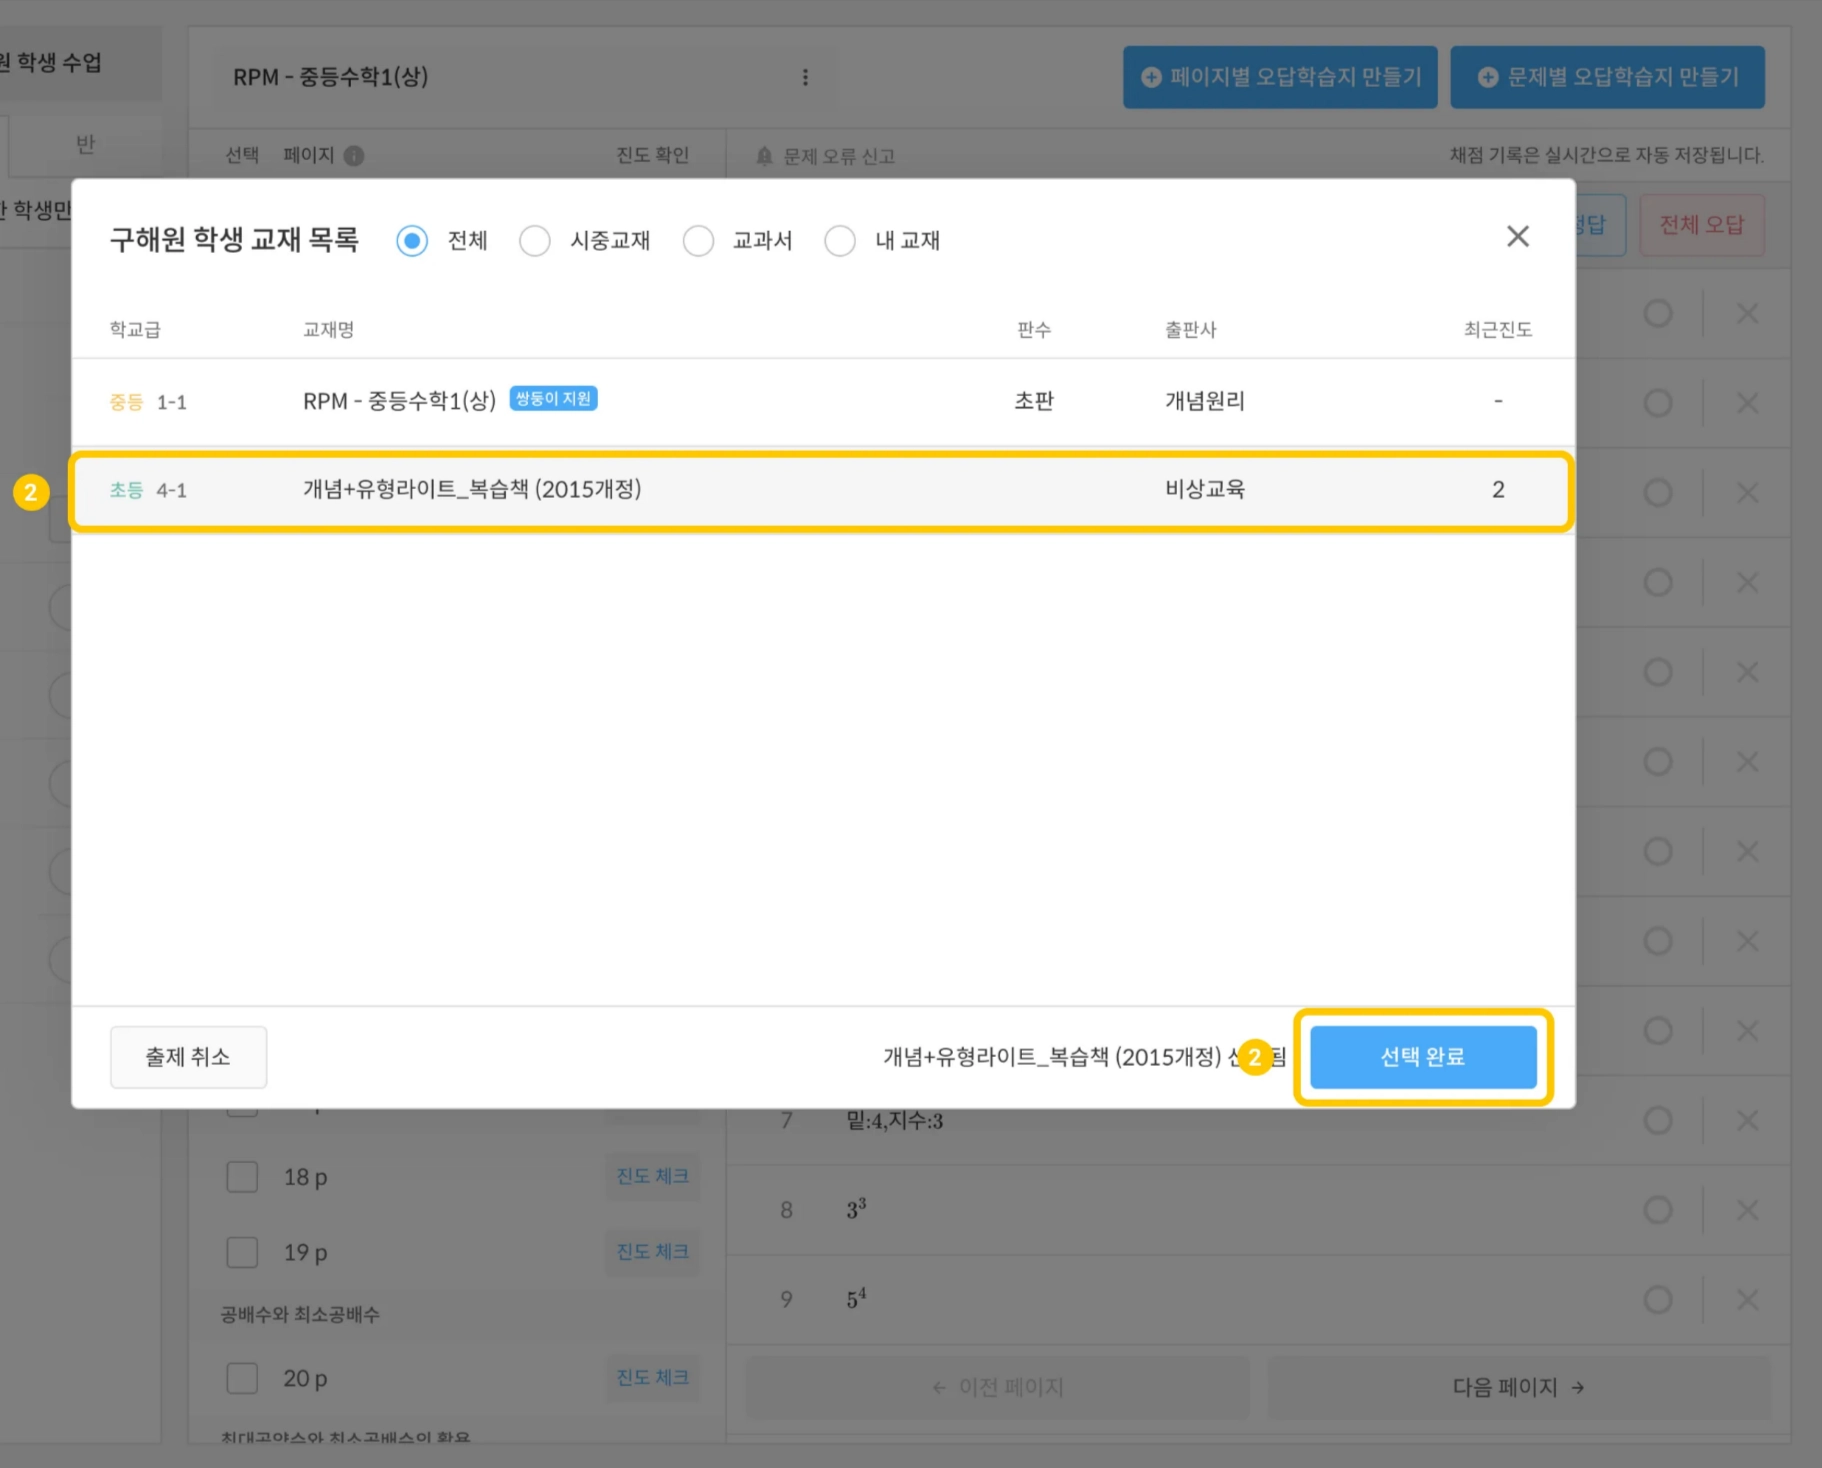Choose the RPM - 중등수학1(상) textbook row
Screen dimensions: 1822x1468
823,402
